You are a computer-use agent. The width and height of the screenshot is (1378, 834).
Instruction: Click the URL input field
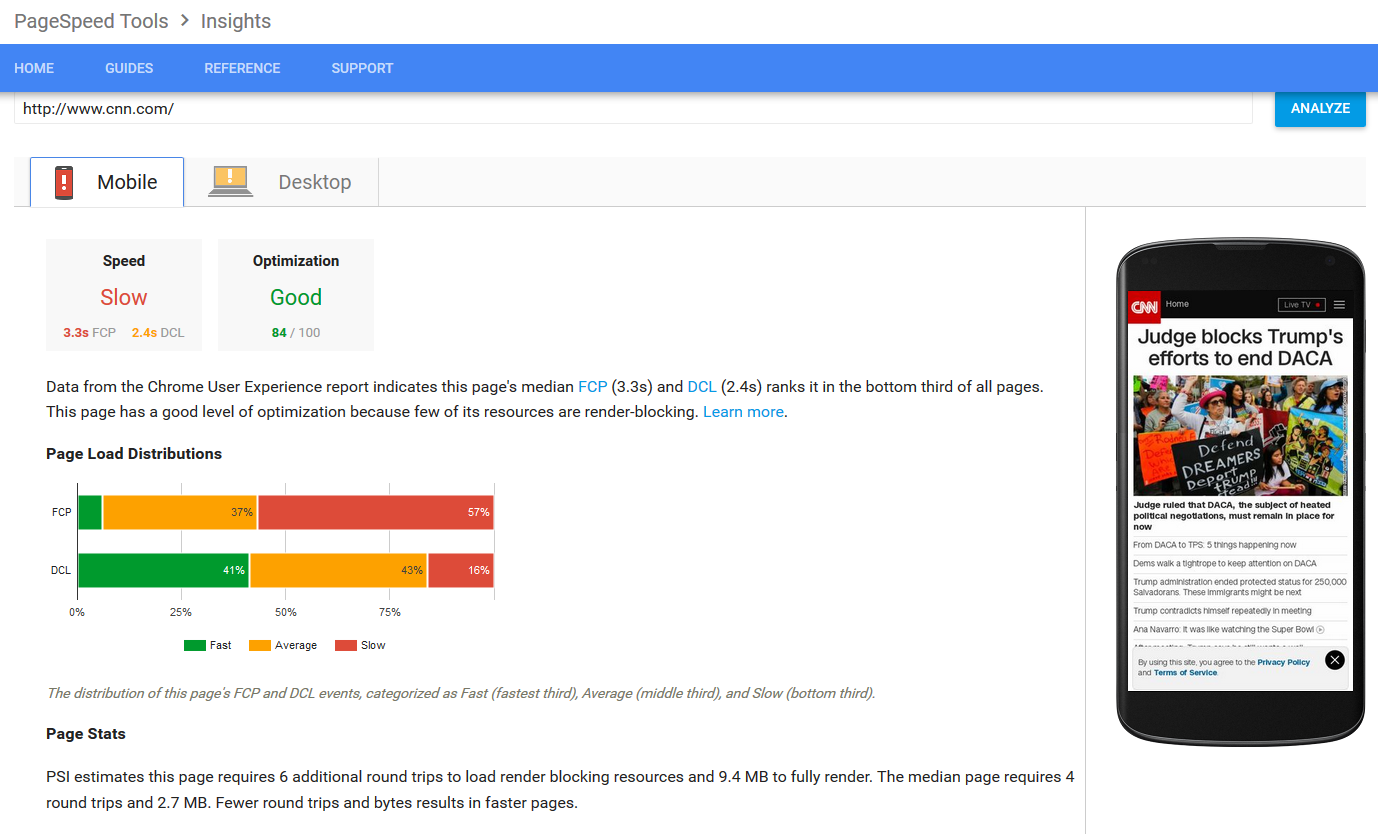coord(632,109)
